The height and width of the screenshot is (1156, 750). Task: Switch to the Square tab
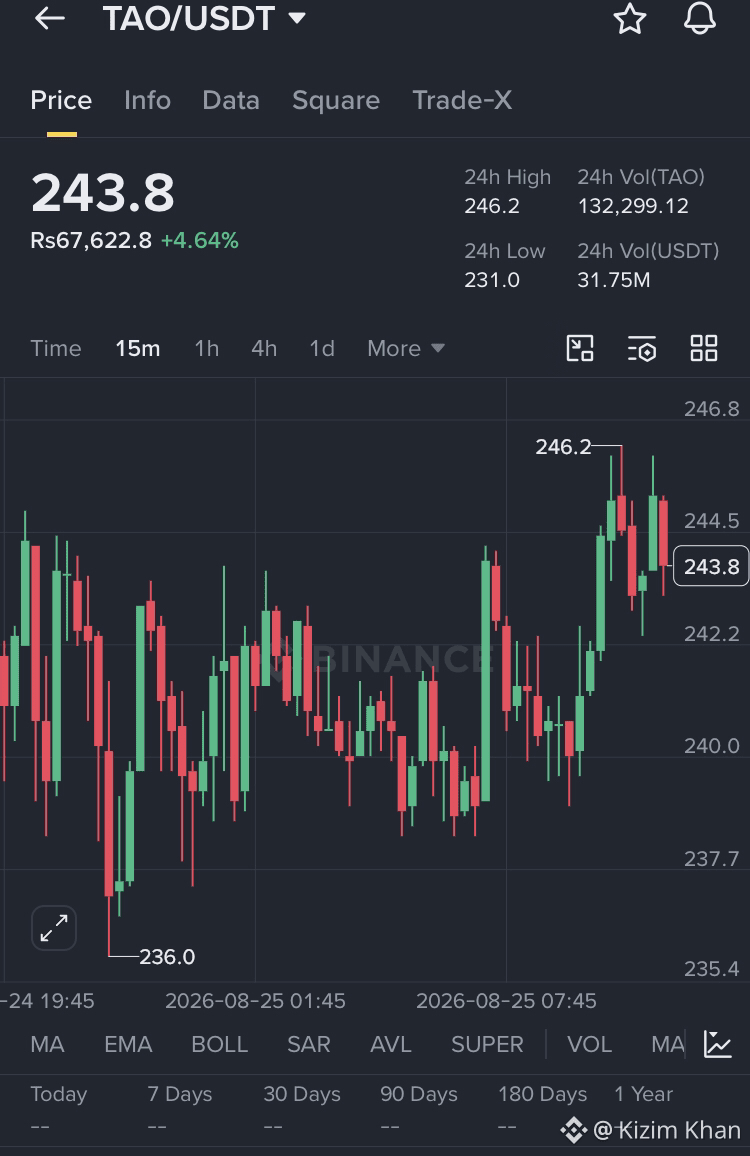pos(336,100)
